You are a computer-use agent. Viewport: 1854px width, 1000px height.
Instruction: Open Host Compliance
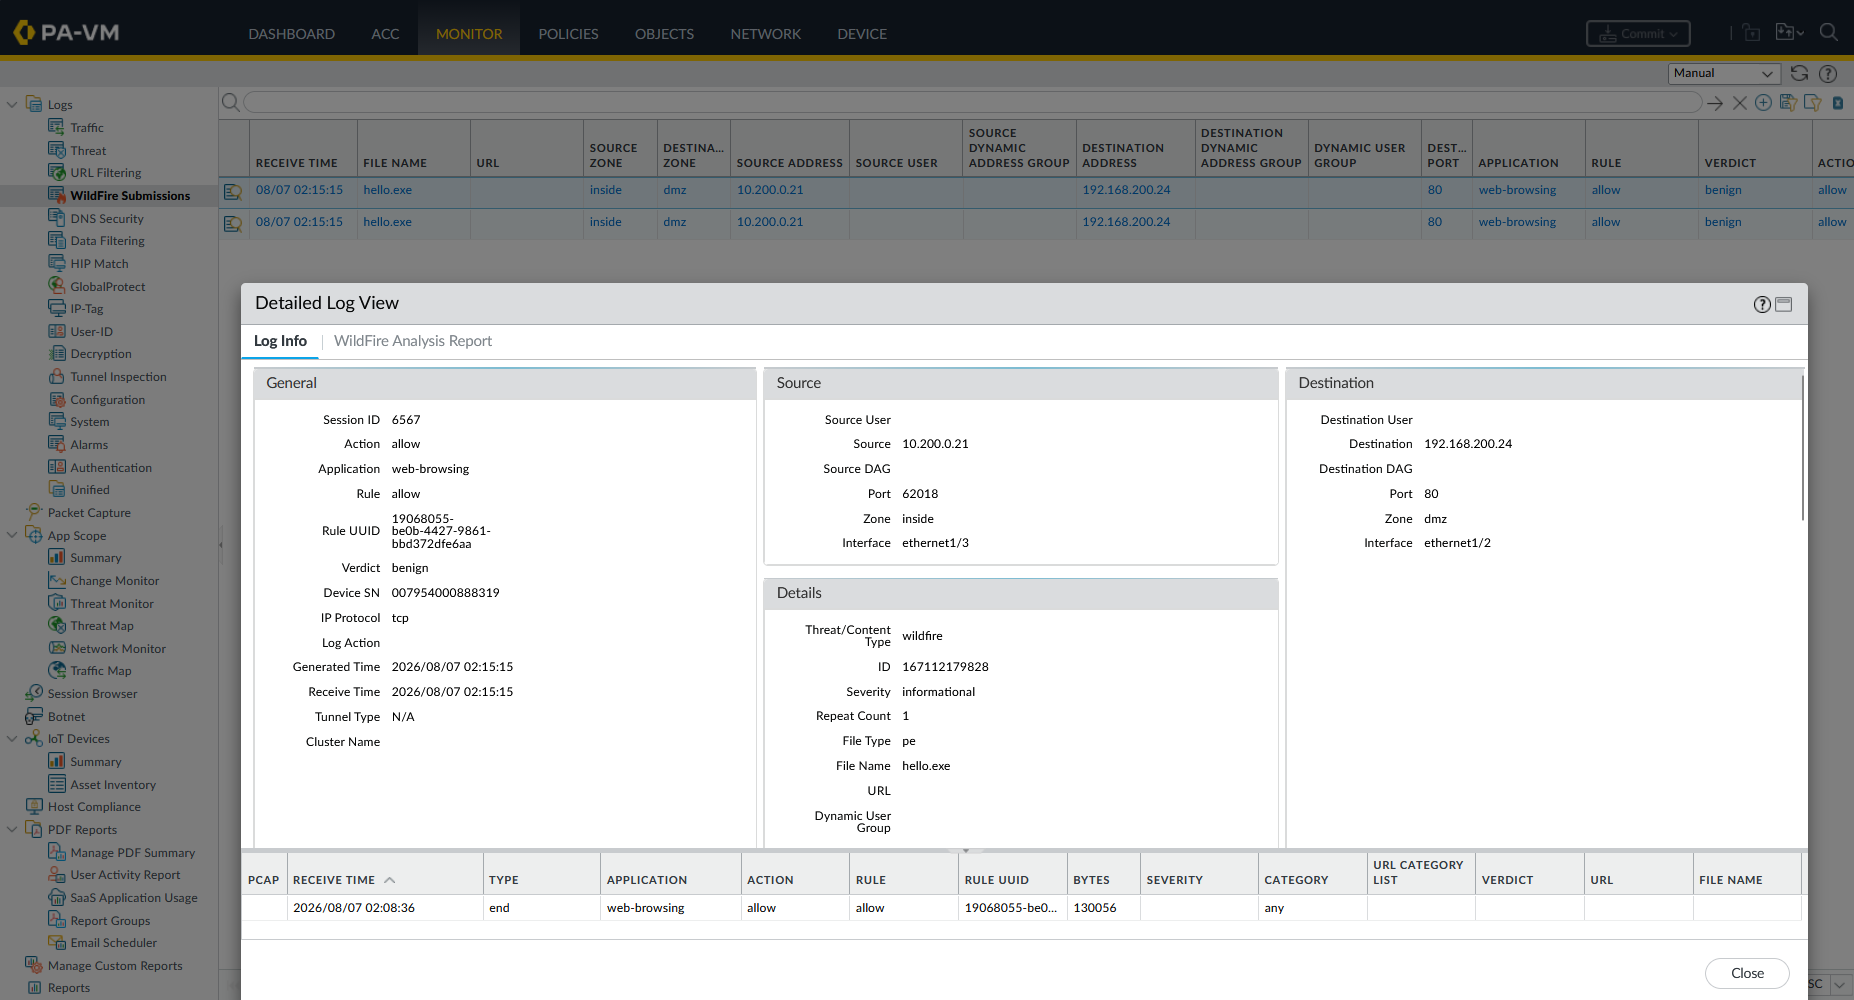94,807
